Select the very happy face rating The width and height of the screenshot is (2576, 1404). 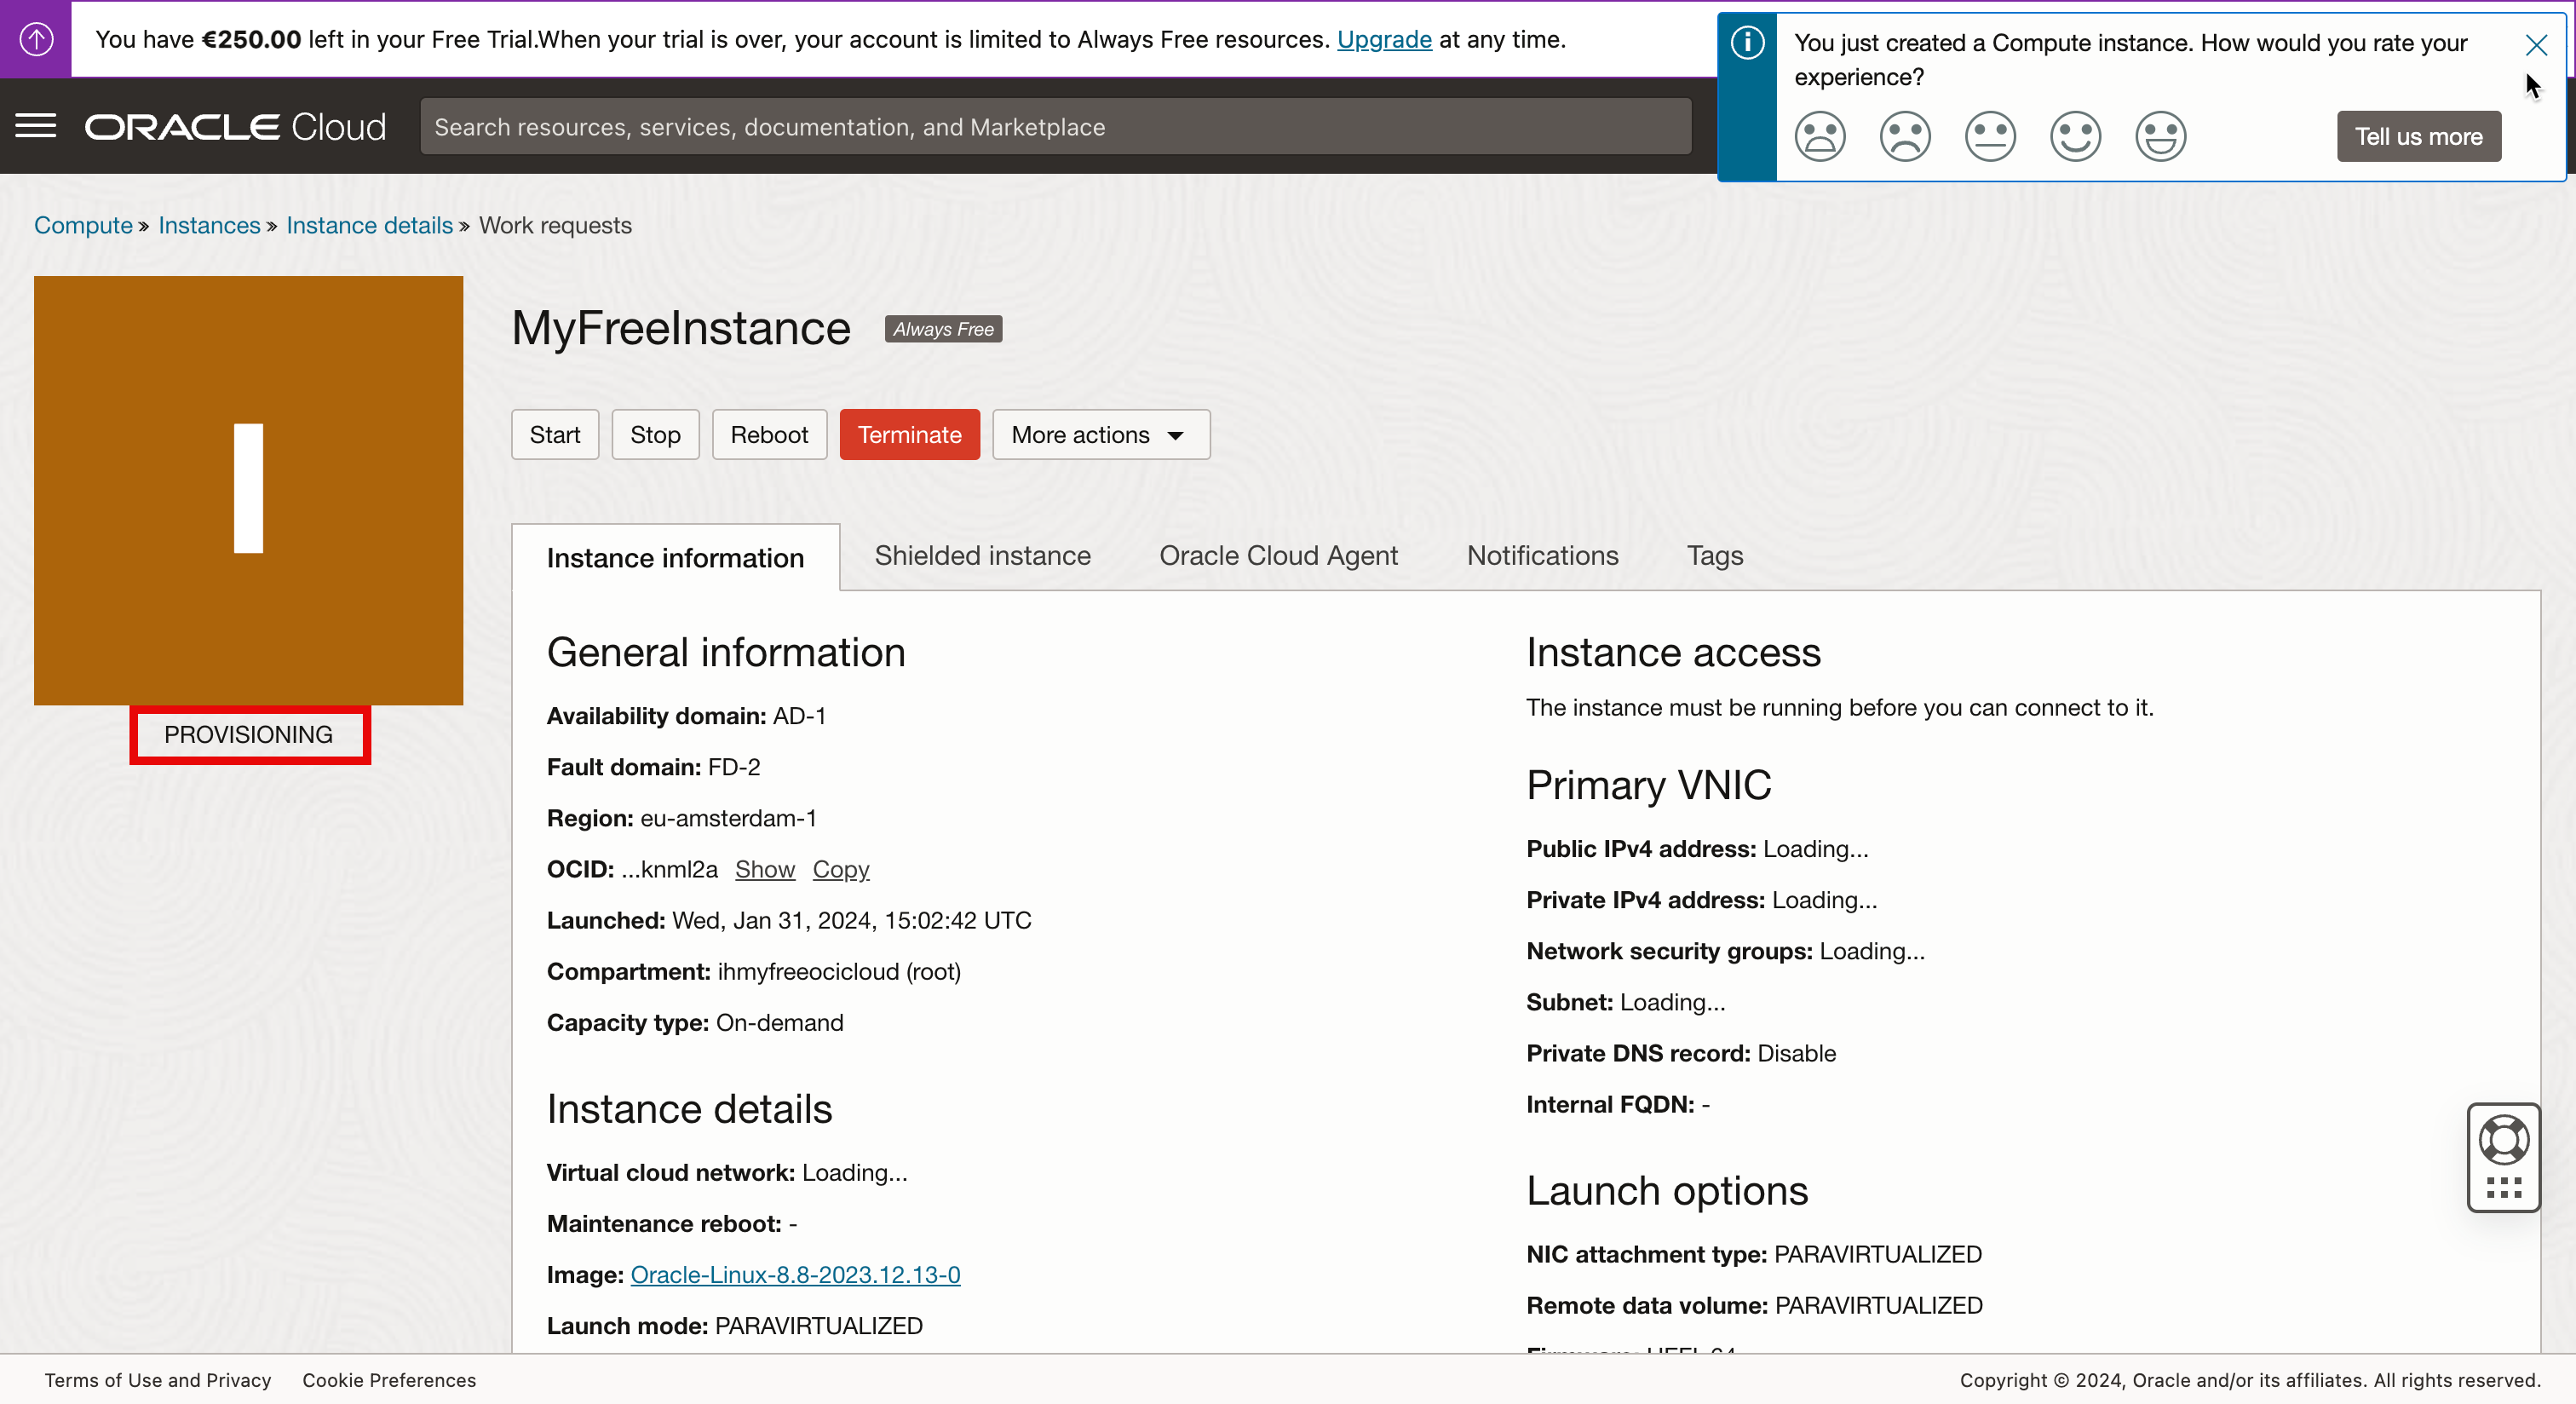click(2160, 136)
